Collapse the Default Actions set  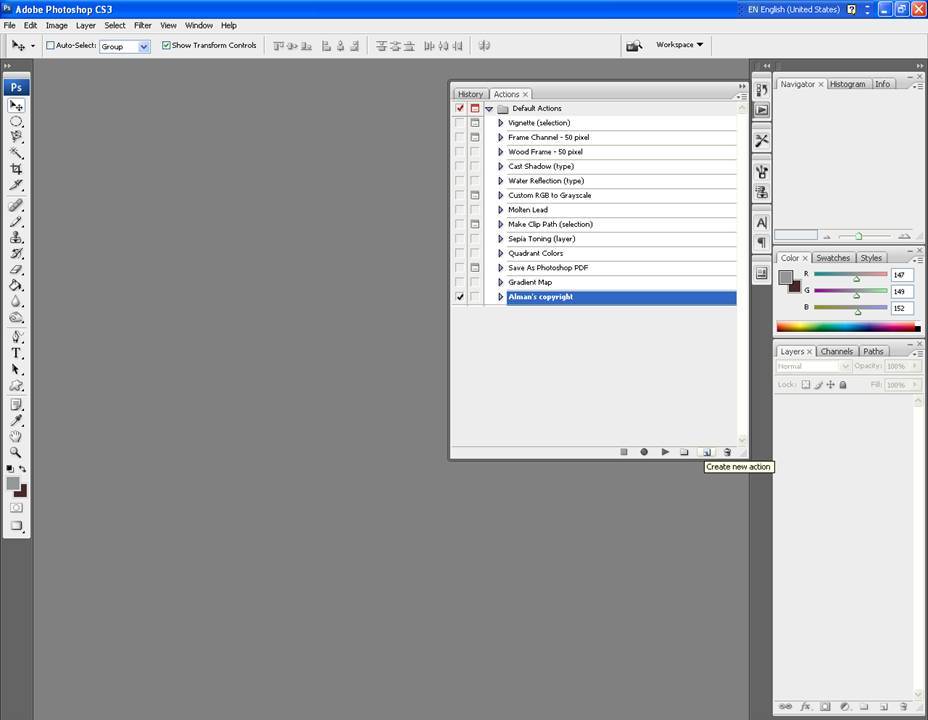tap(489, 109)
